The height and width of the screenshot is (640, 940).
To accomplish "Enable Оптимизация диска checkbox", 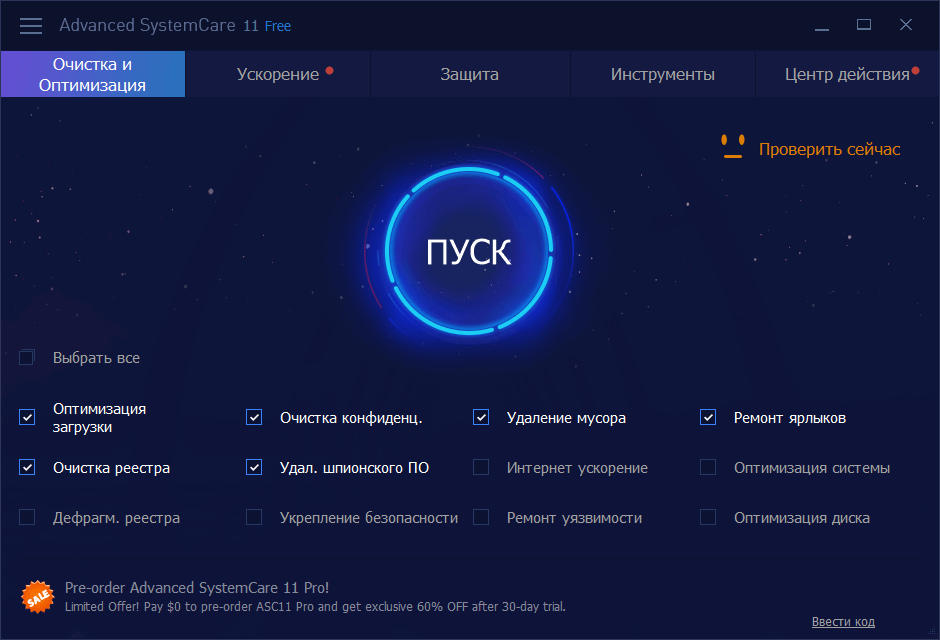I will tap(708, 517).
